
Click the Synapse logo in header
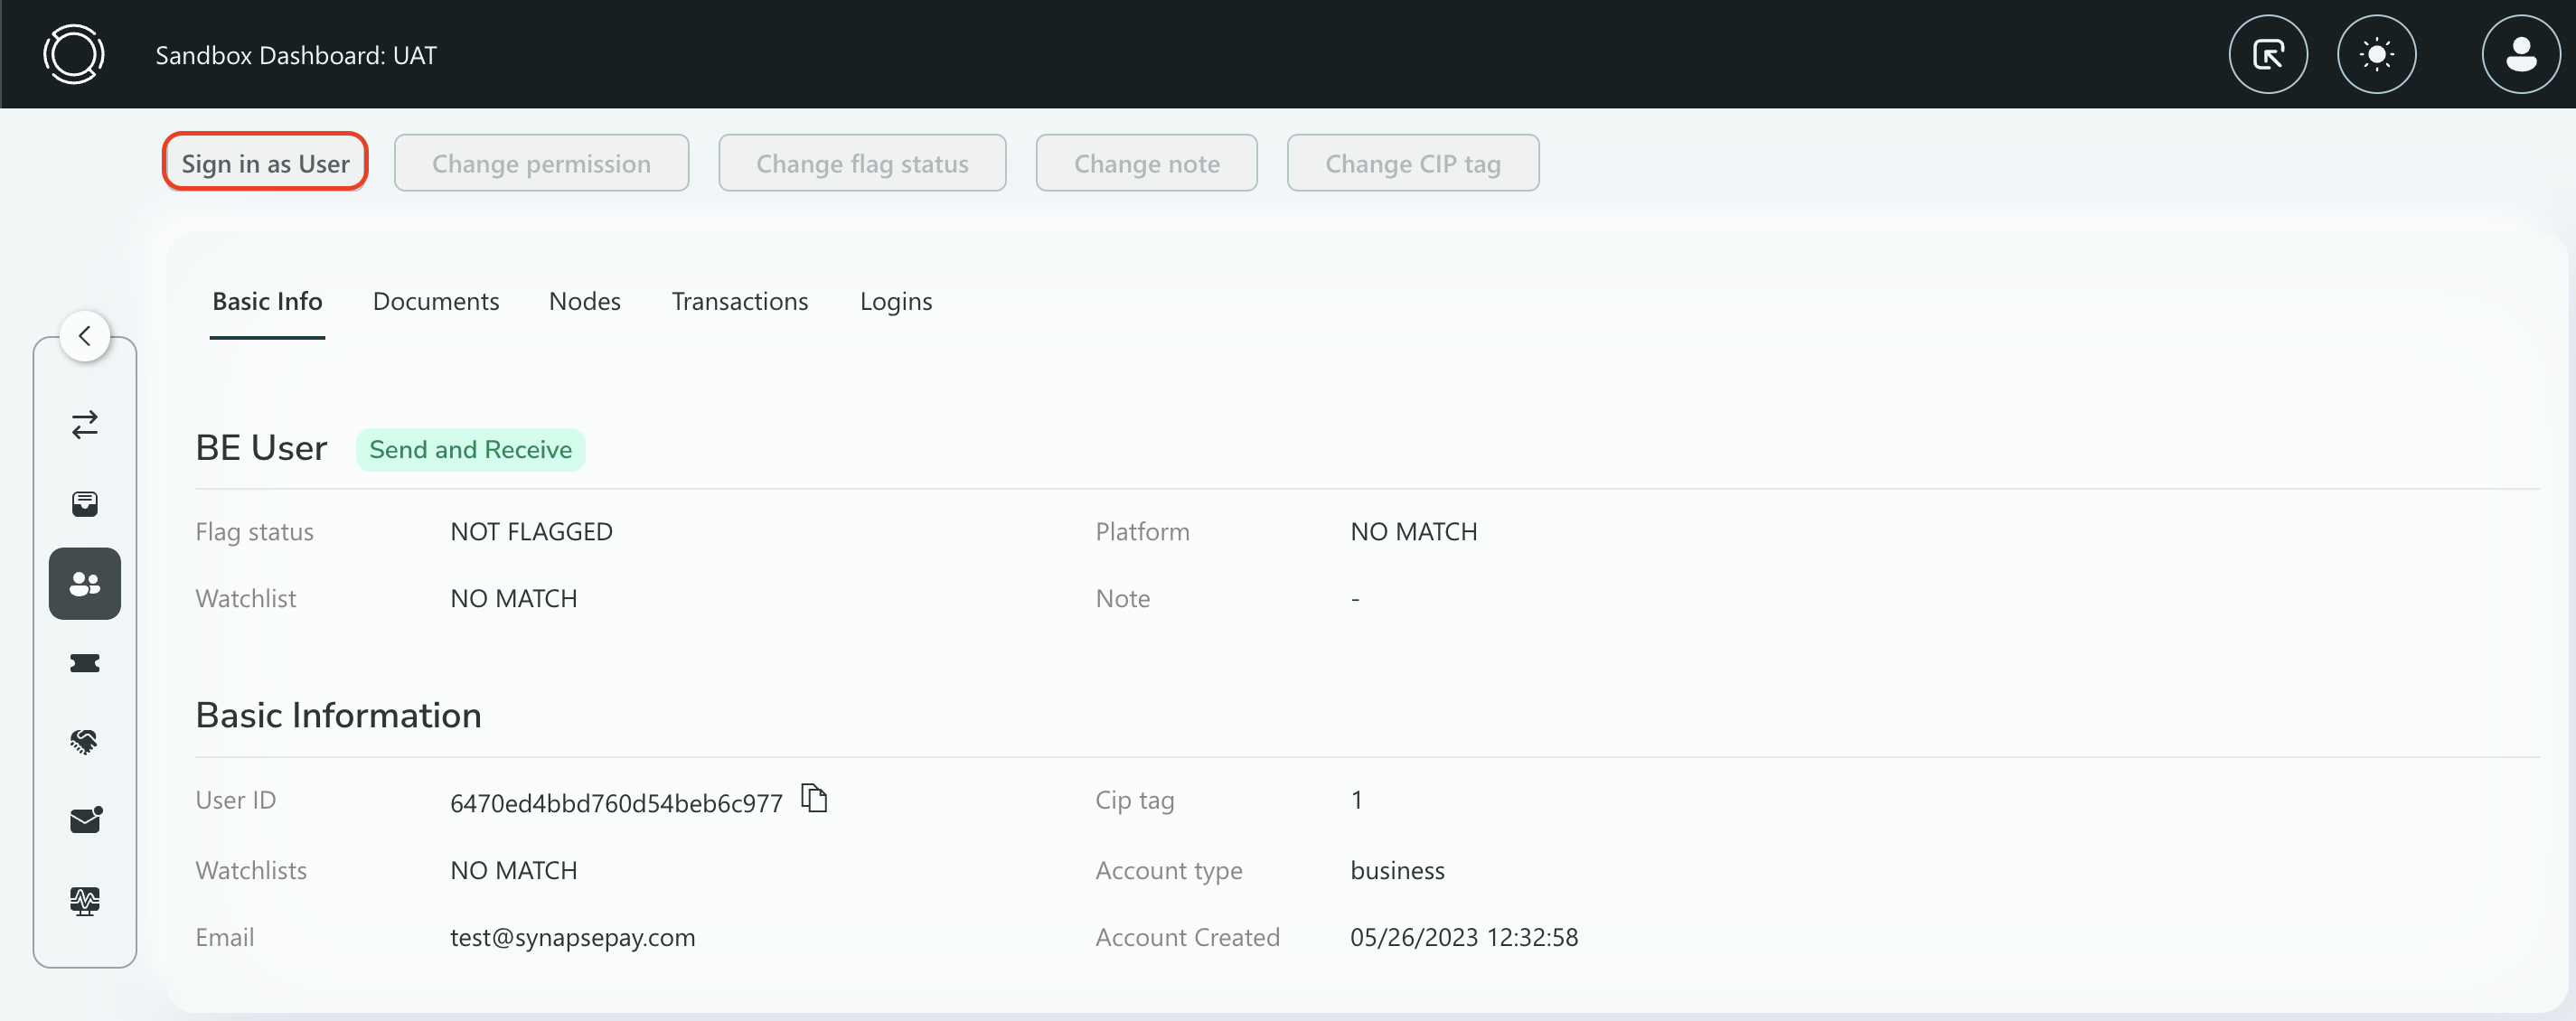pos(73,54)
